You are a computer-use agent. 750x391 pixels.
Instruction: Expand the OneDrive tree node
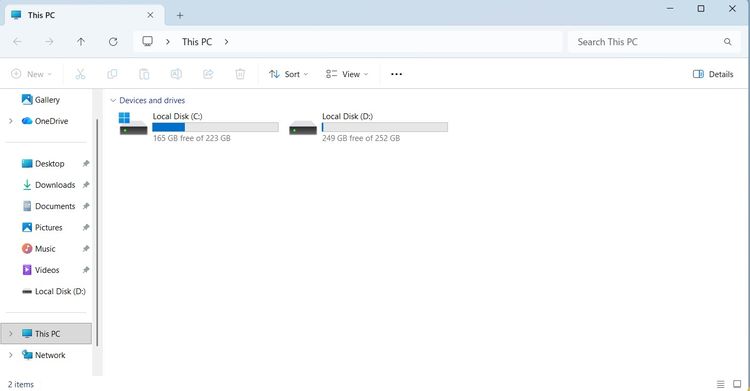coord(11,121)
